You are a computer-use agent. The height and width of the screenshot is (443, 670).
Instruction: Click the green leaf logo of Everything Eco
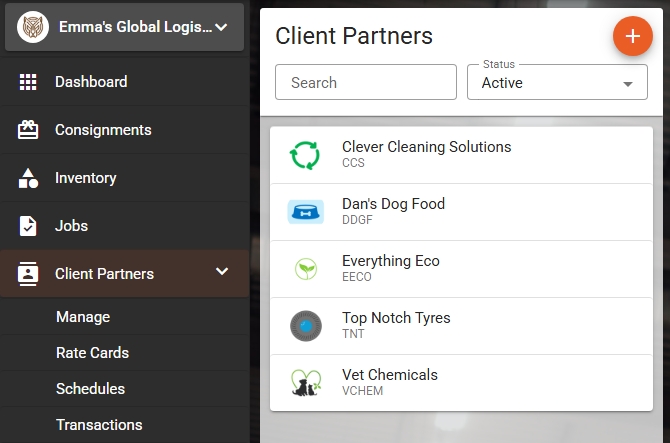(x=306, y=269)
